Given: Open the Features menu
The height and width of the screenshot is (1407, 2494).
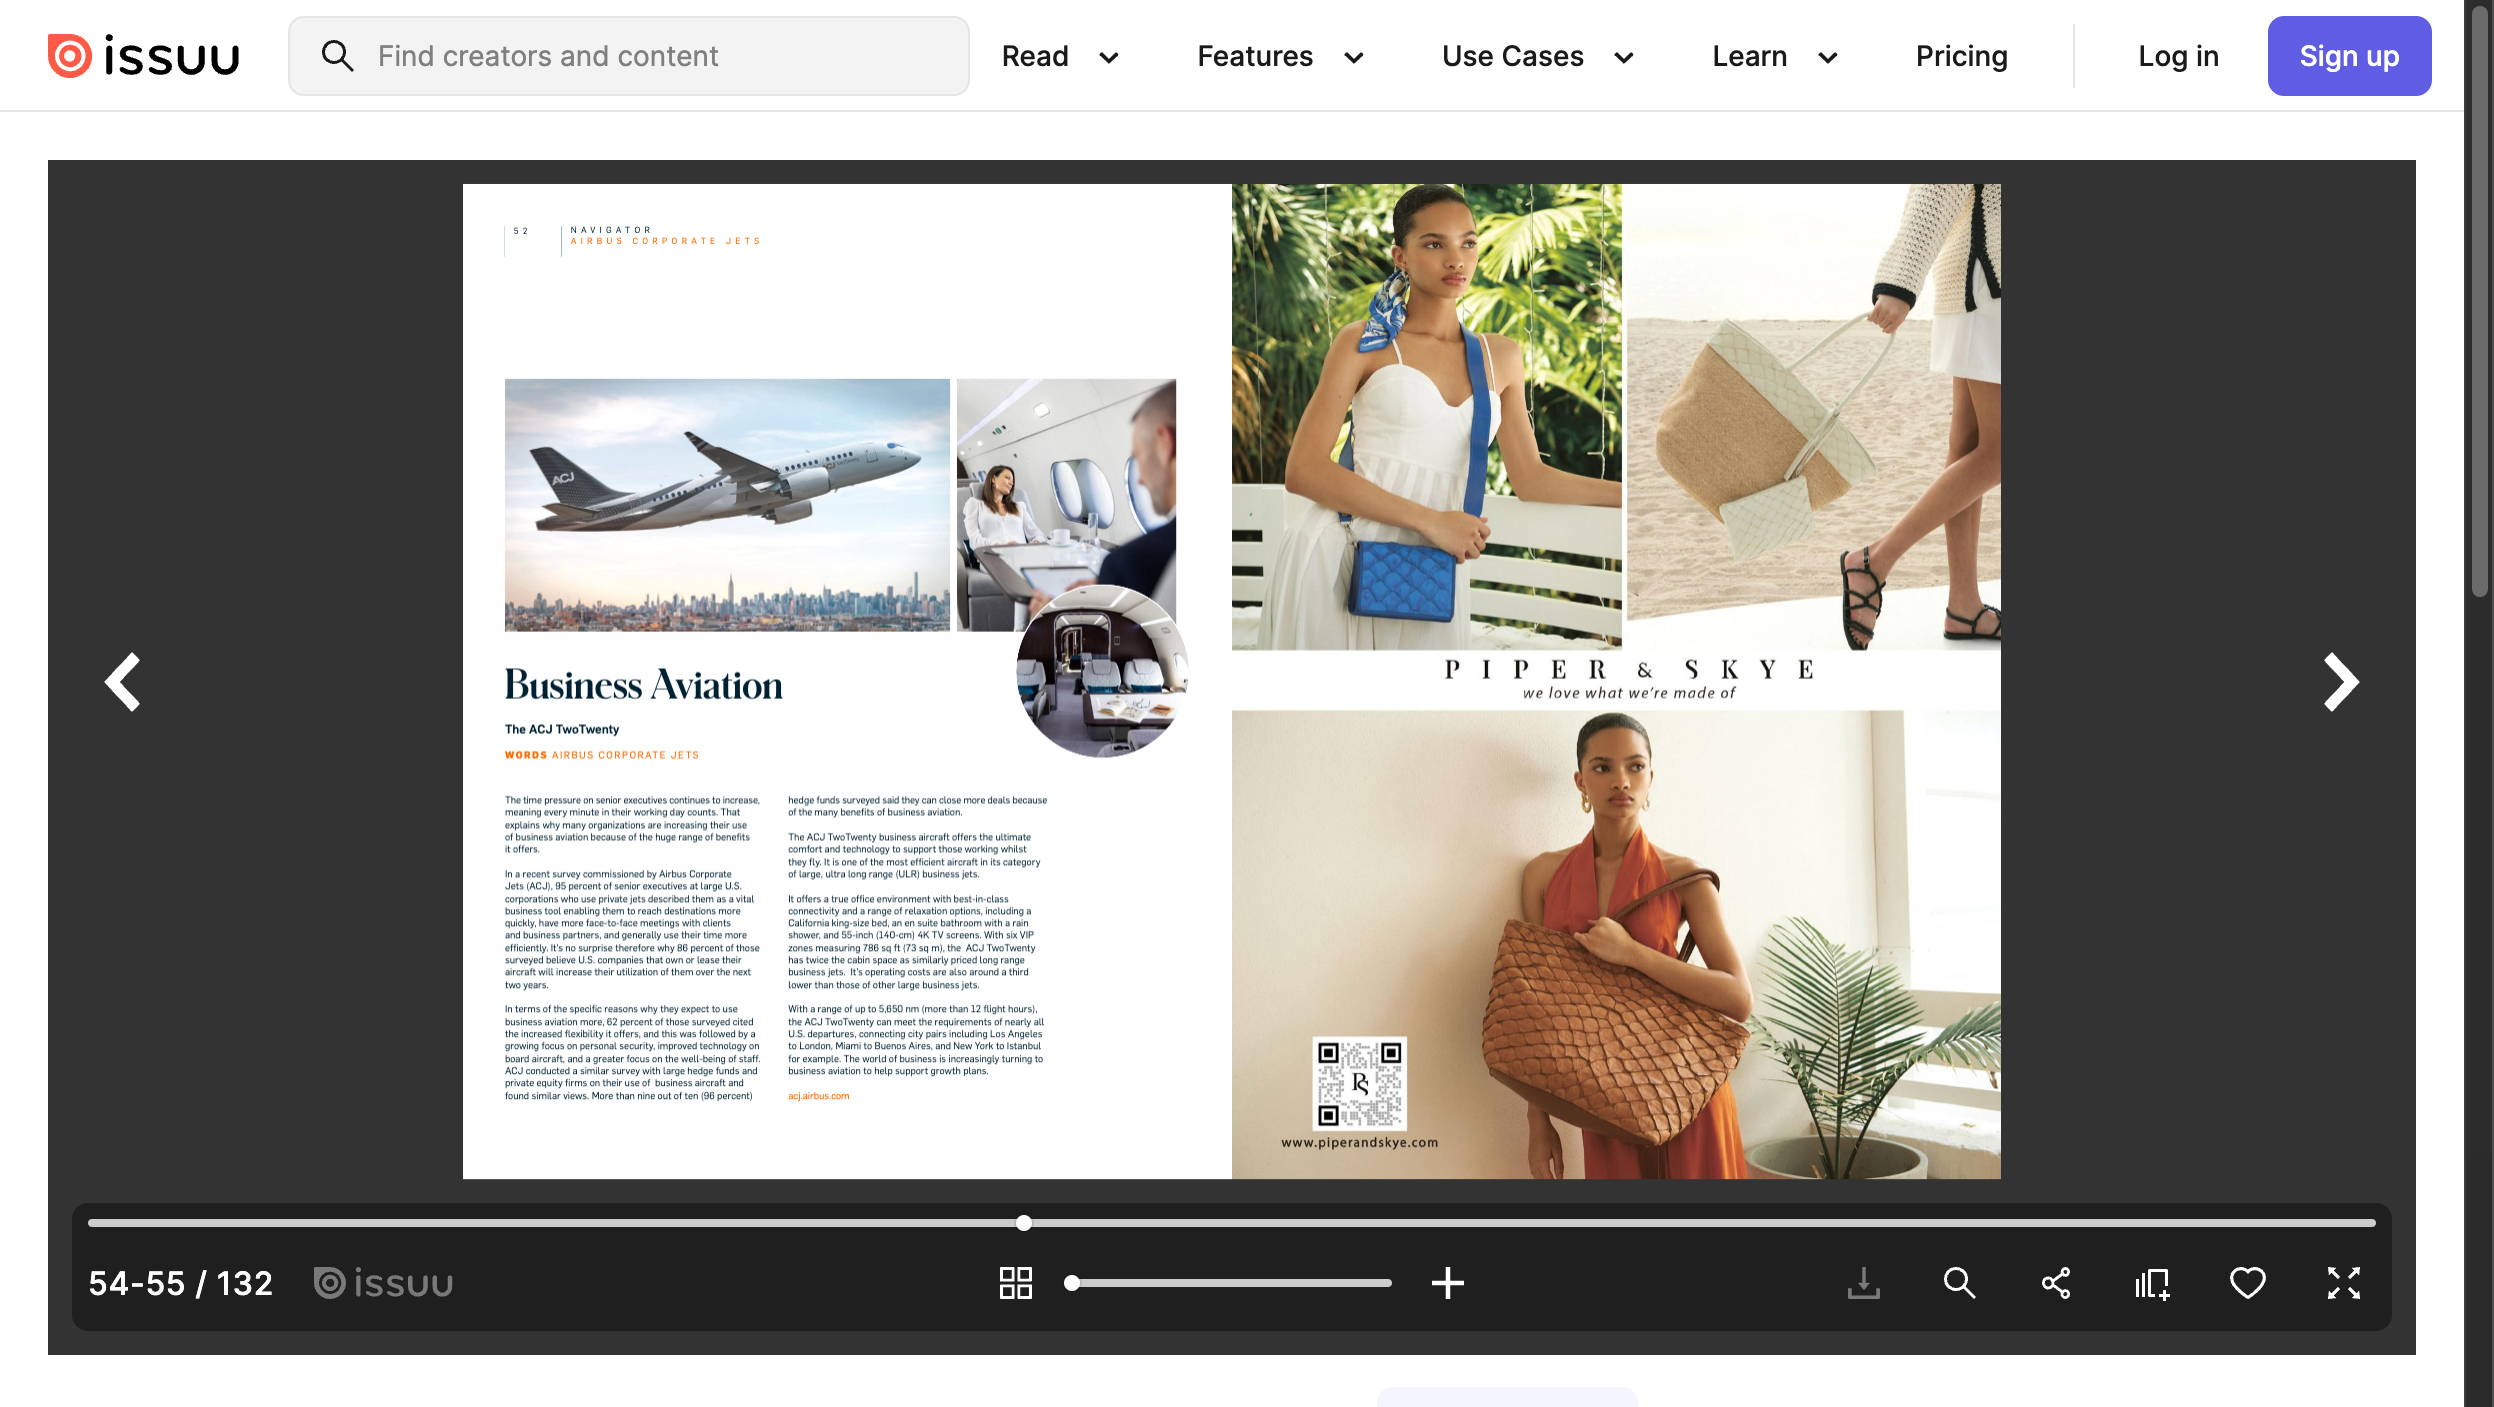Looking at the screenshot, I should [x=1255, y=56].
